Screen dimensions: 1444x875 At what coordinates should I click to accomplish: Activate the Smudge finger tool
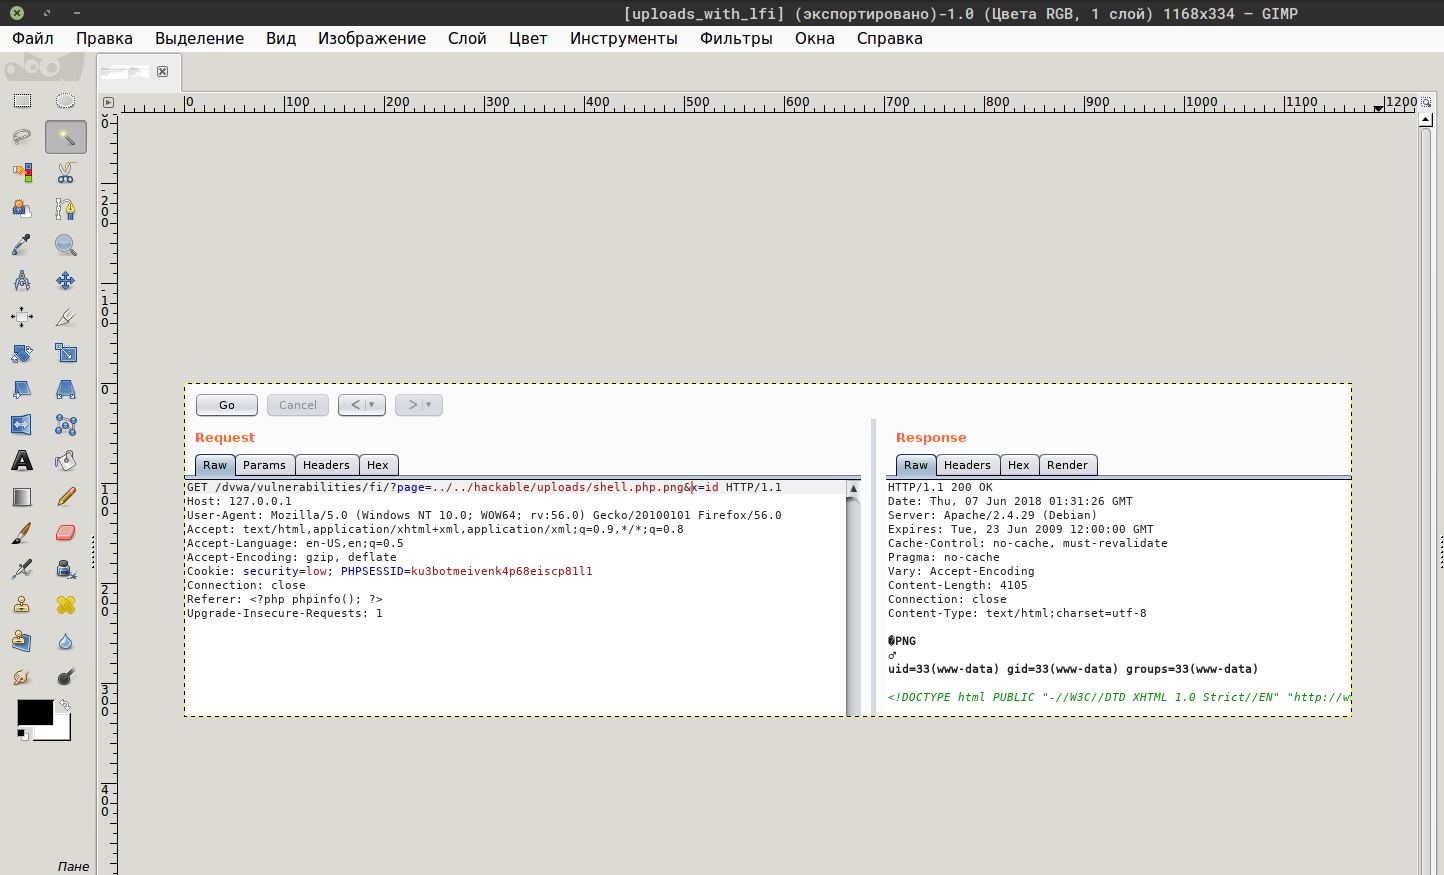pyautogui.click(x=22, y=677)
